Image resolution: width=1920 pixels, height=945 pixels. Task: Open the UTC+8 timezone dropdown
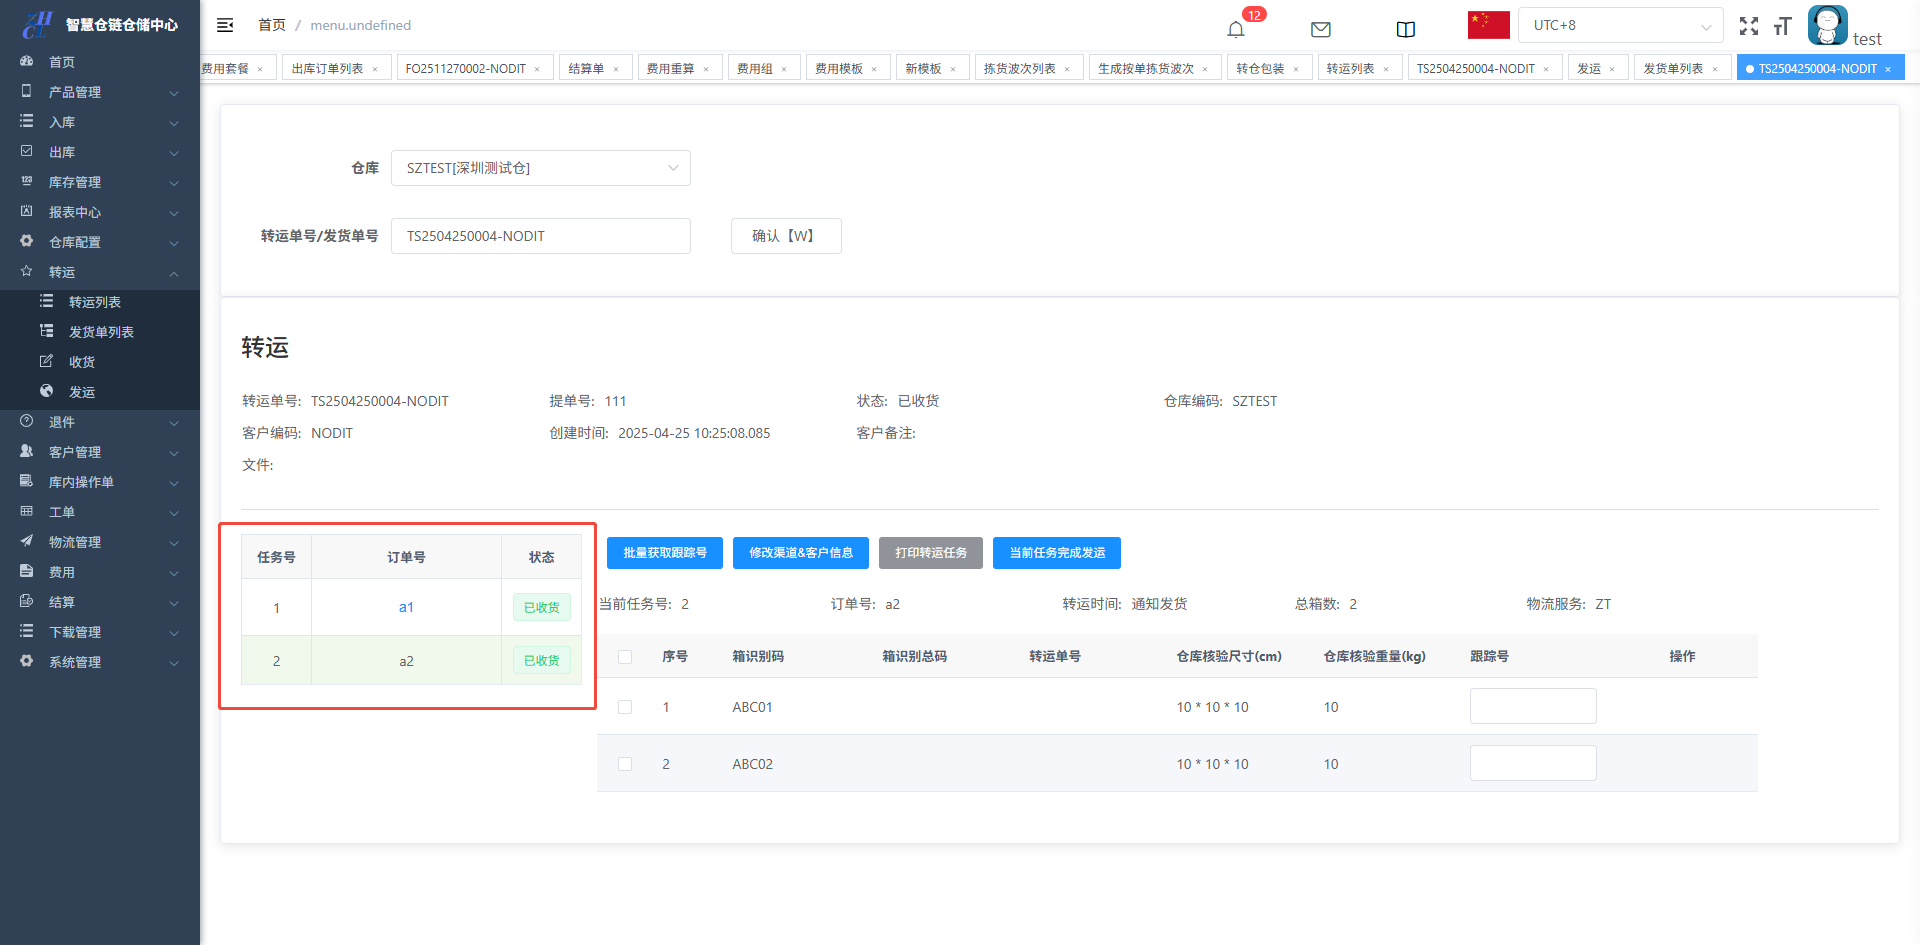(x=1620, y=25)
